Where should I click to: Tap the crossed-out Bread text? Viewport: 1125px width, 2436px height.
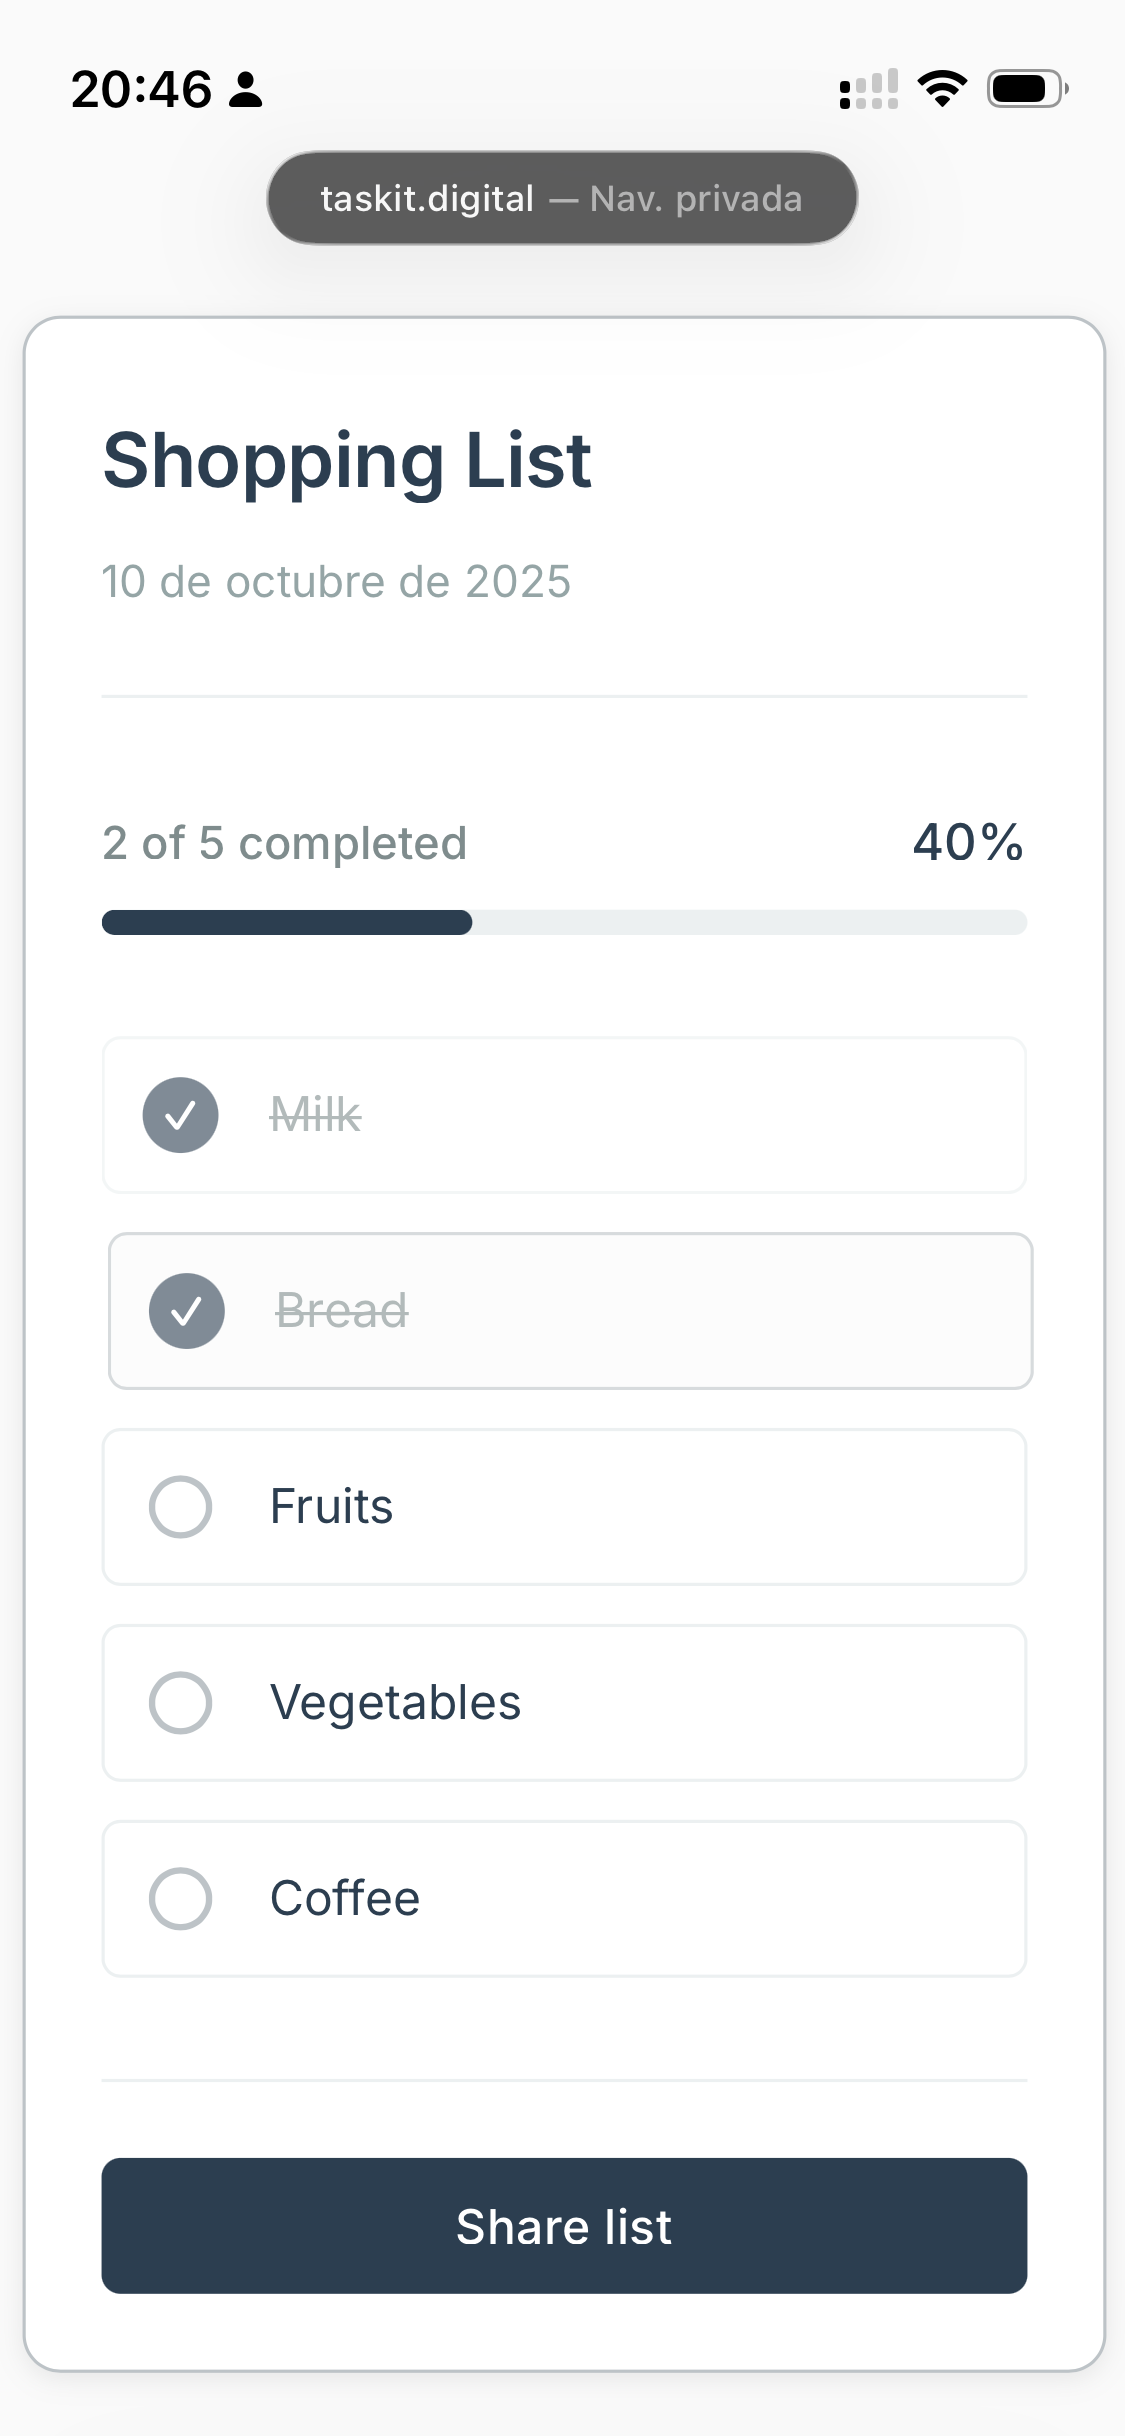342,1311
